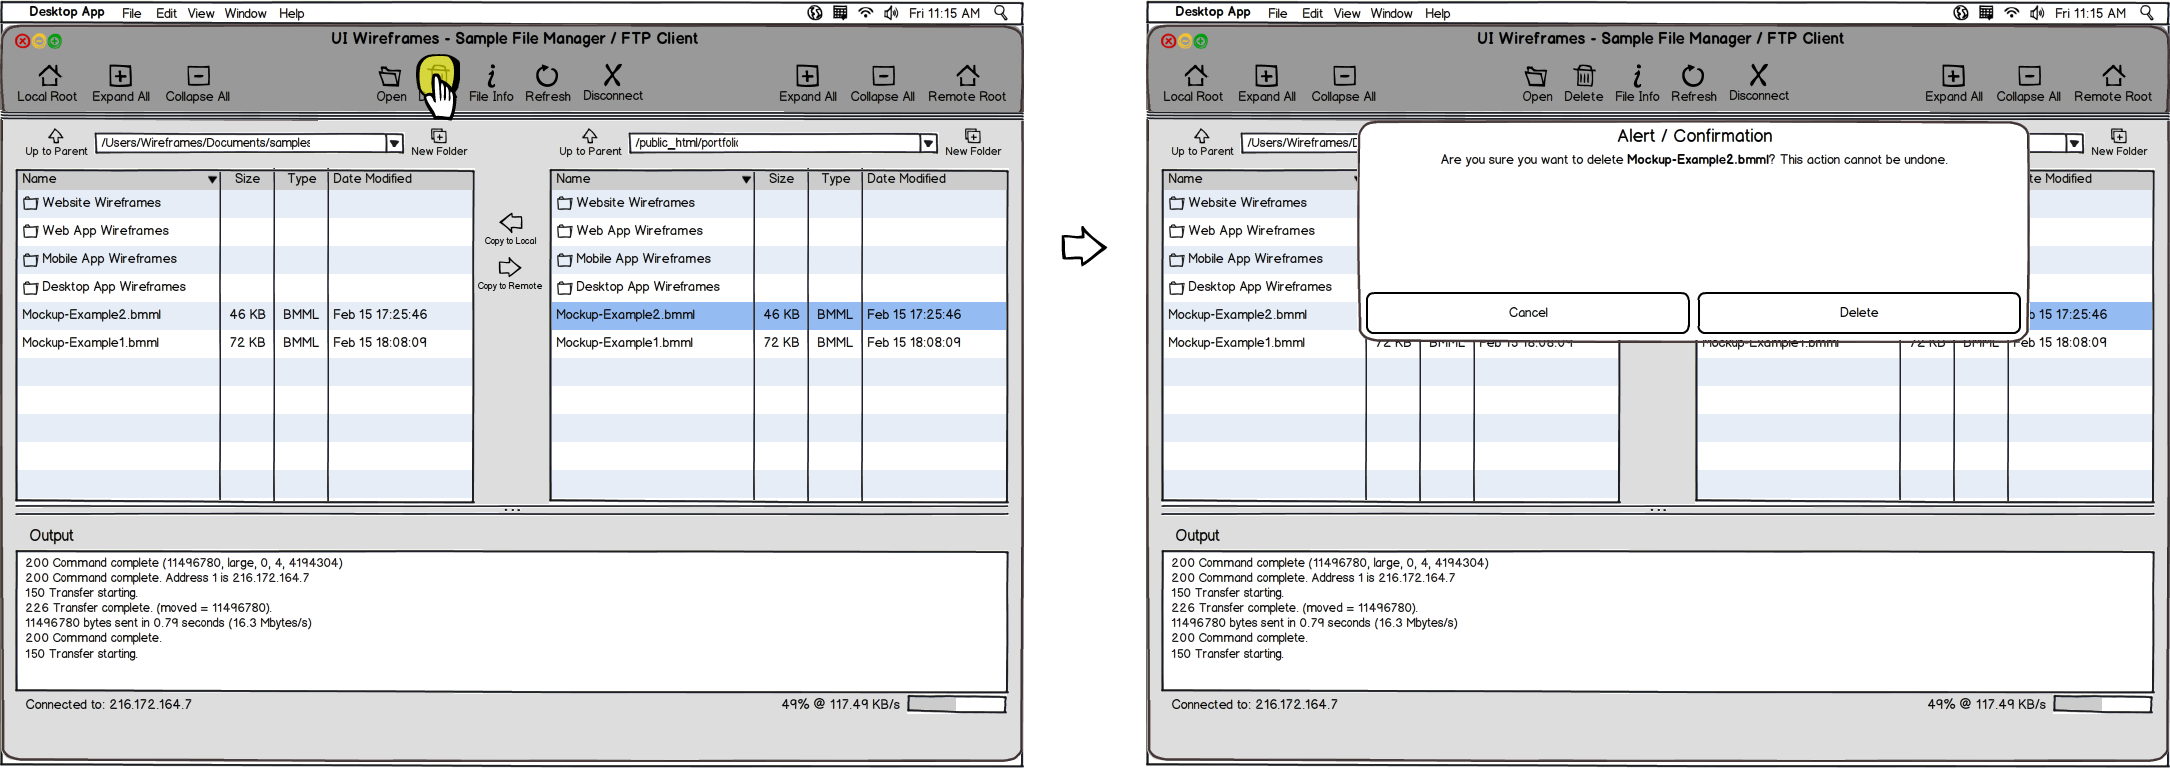2170x768 pixels.
Task: Open Desktop App menu in alert window menu bar
Action: (x=1212, y=12)
